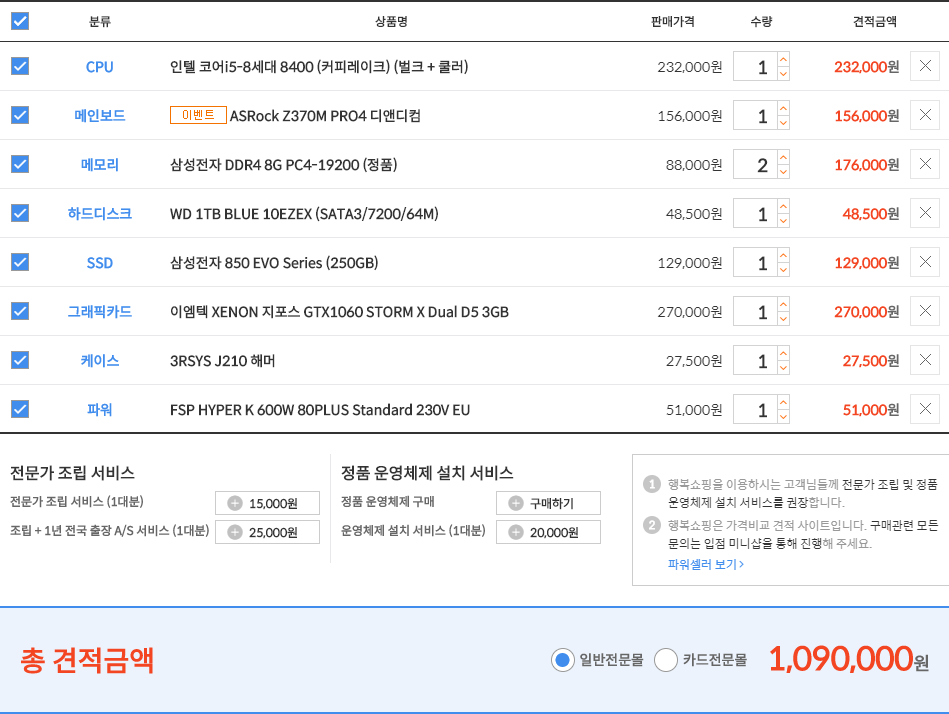Increase SSD quantity with up arrow
Screen dimensions: 949x714
[783, 255]
